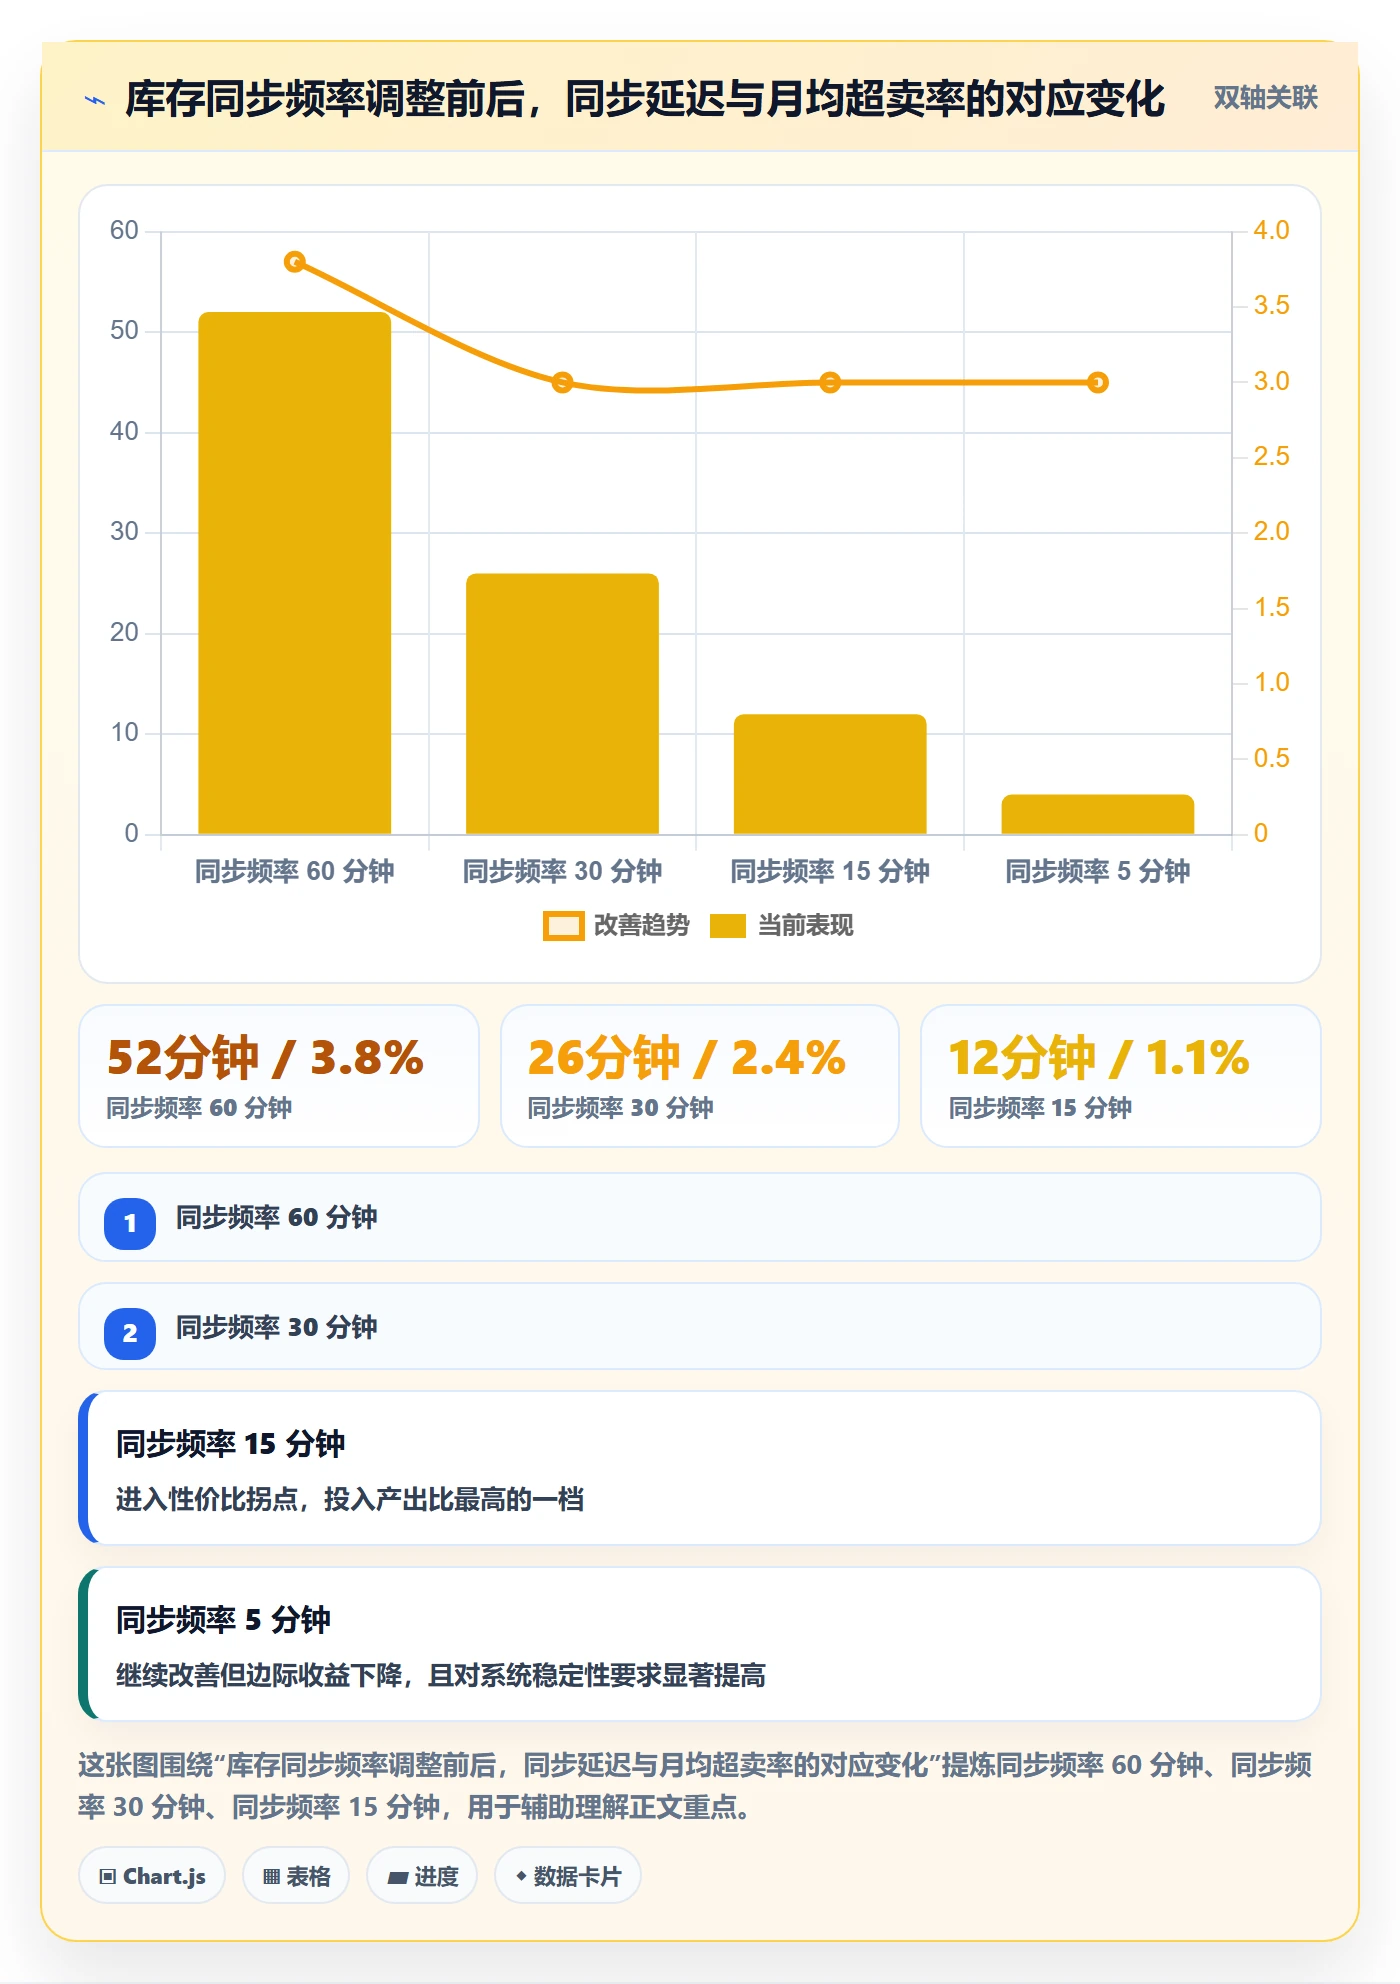The width and height of the screenshot is (1400, 1984).
Task: Click the x-axis label 同步频率 5 分钟
Action: coord(1098,871)
